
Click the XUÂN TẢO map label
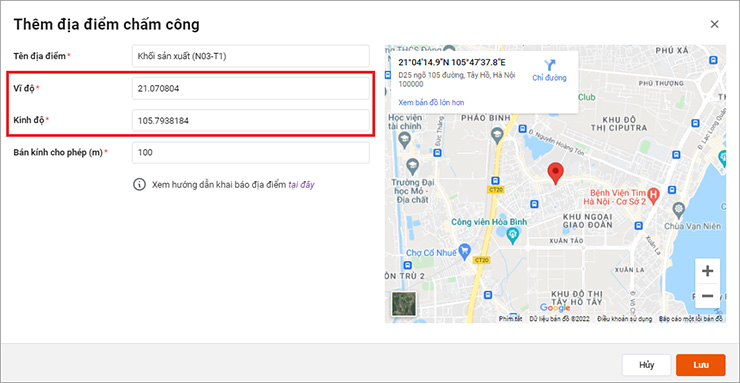click(566, 241)
